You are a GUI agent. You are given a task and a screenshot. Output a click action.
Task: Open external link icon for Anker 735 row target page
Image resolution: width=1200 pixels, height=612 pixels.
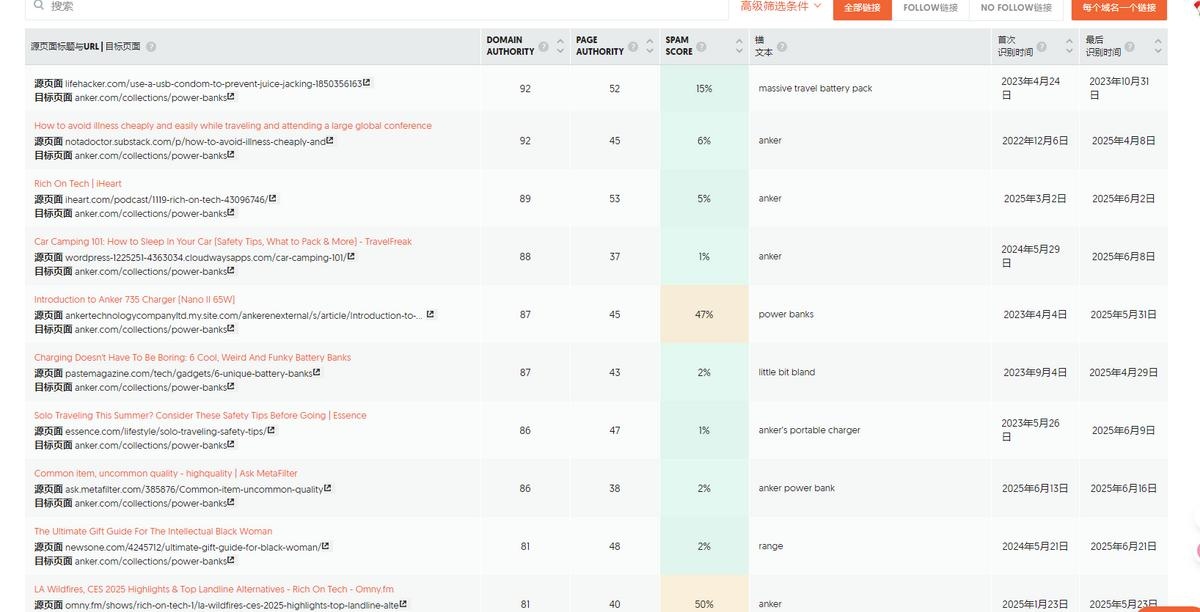231,329
